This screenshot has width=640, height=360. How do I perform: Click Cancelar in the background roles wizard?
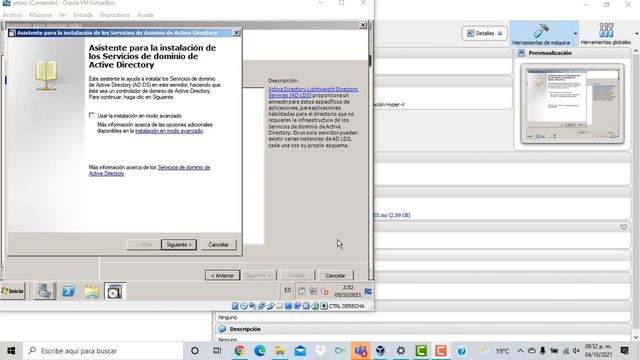pos(336,276)
